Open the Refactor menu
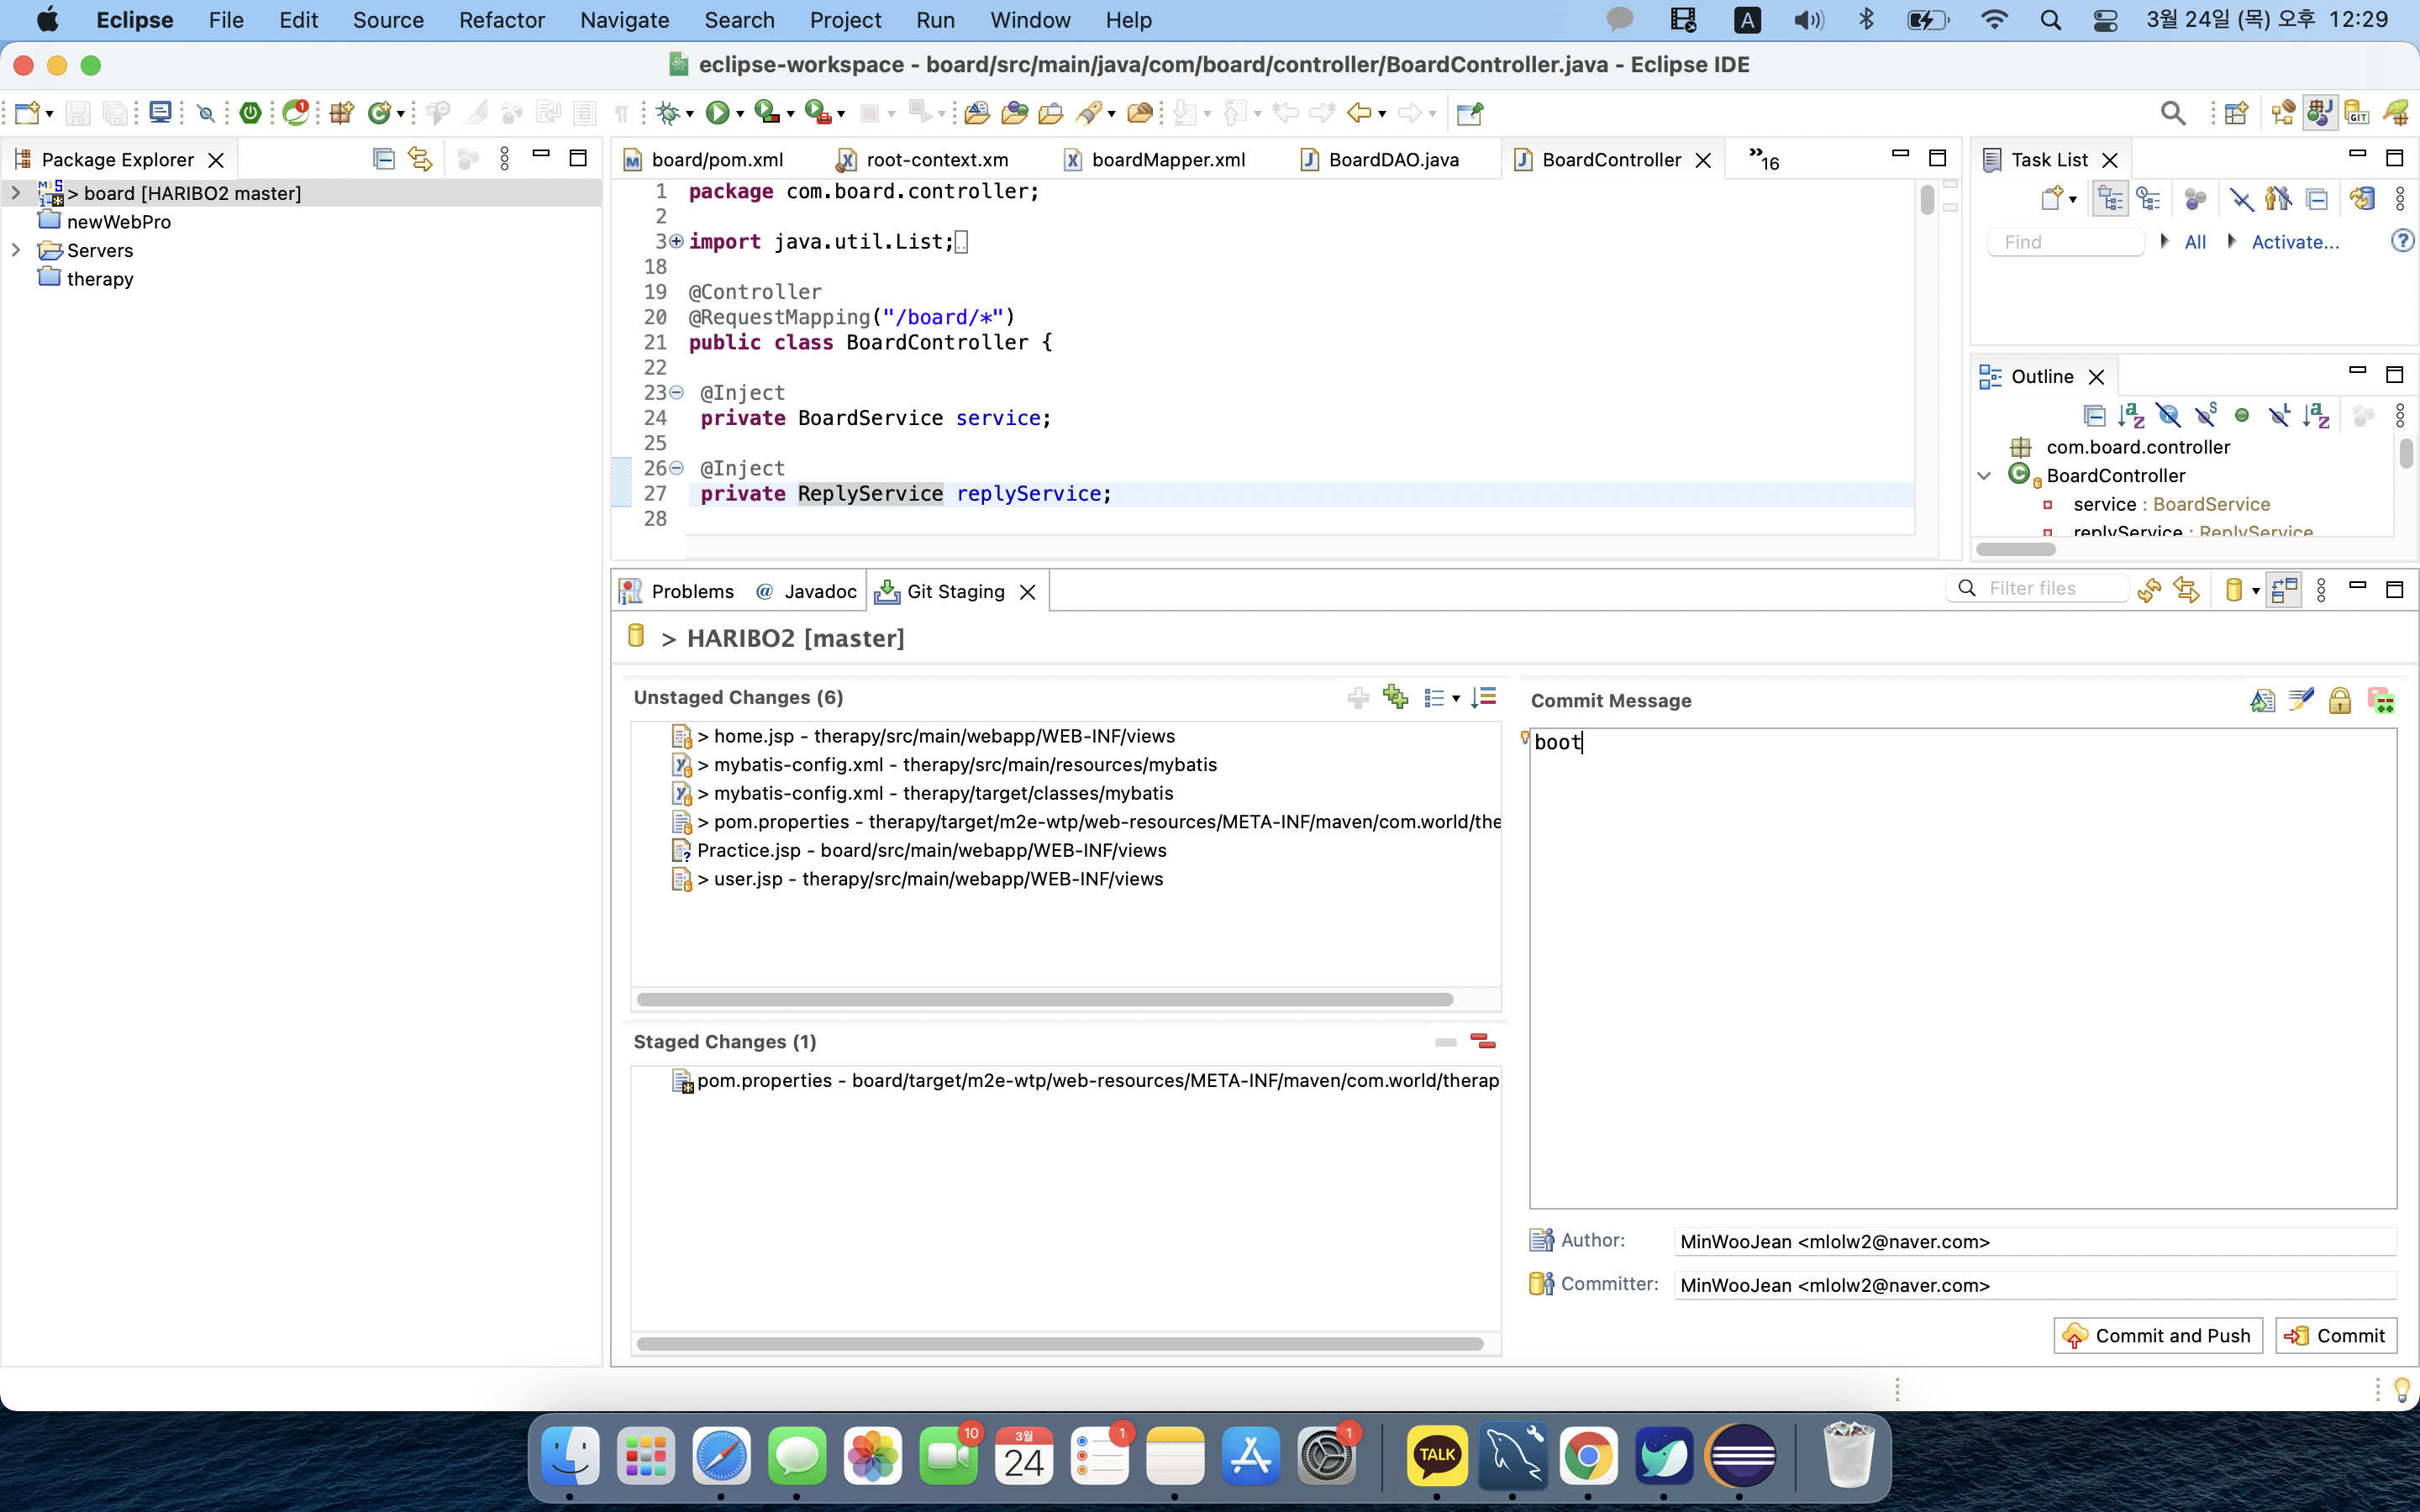The width and height of the screenshot is (2420, 1512). [x=501, y=20]
